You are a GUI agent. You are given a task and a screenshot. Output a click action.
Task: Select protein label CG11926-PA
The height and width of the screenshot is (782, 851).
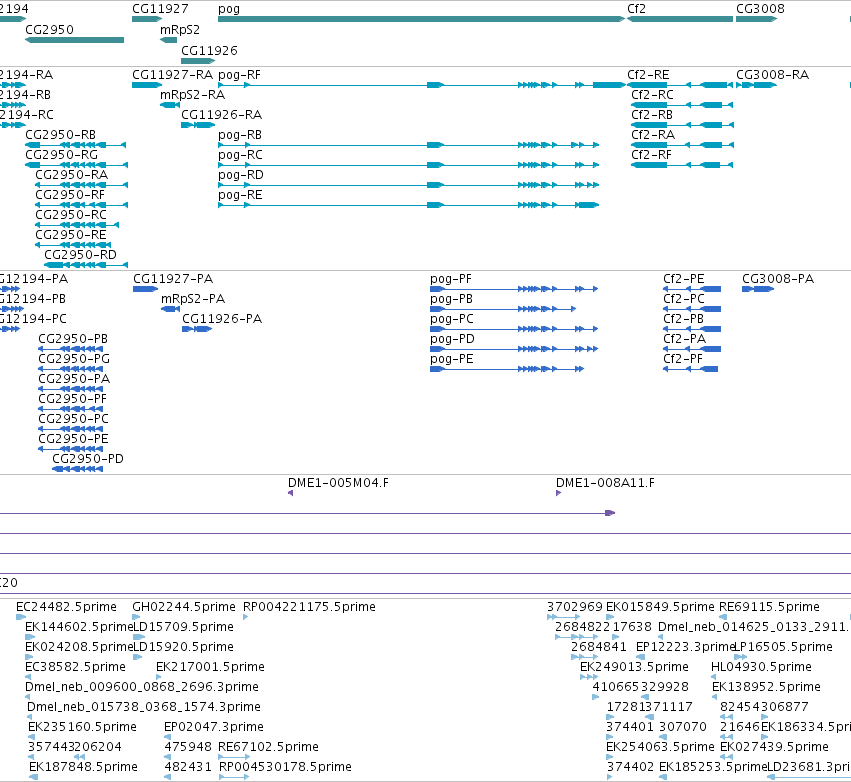[x=222, y=319]
